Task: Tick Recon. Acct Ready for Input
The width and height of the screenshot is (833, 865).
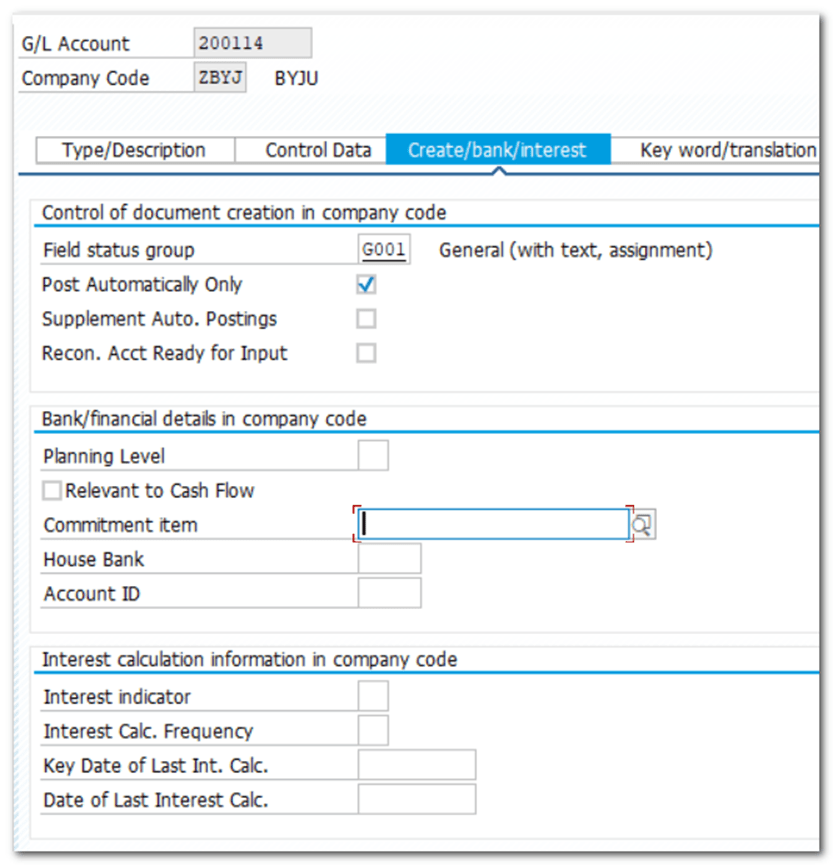Action: pyautogui.click(x=367, y=353)
